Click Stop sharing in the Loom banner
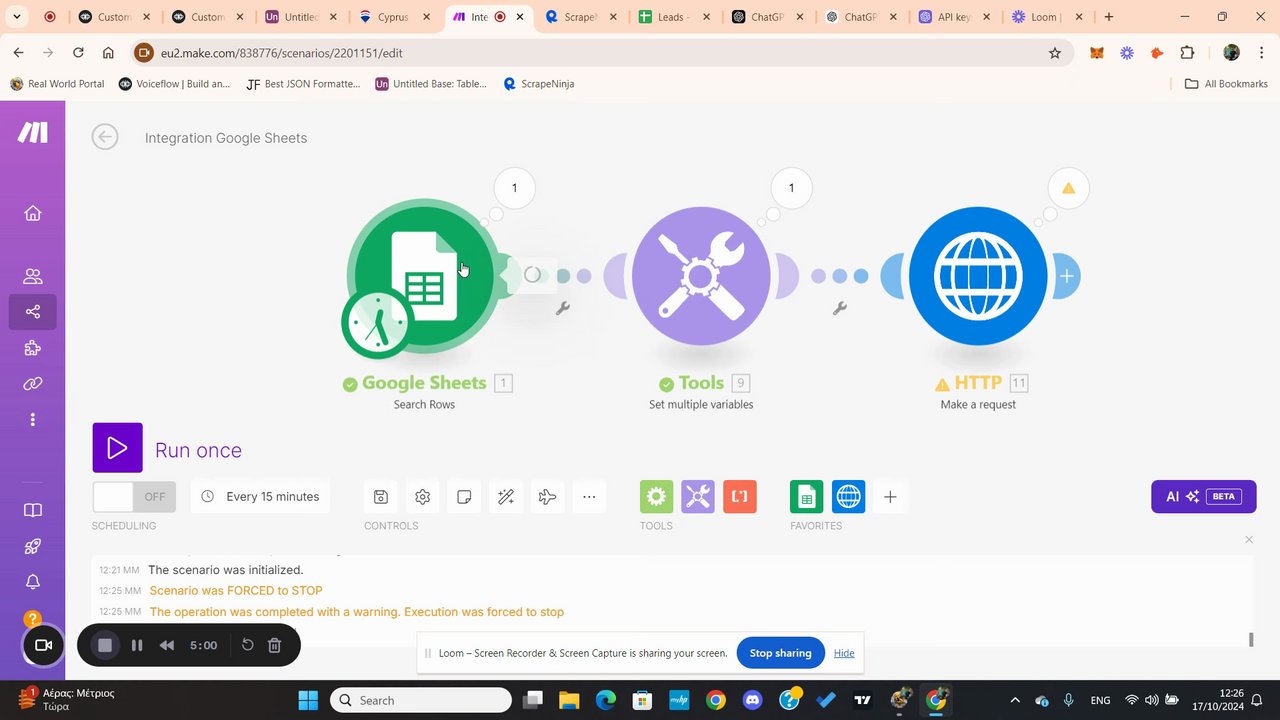The height and width of the screenshot is (720, 1280). [781, 653]
